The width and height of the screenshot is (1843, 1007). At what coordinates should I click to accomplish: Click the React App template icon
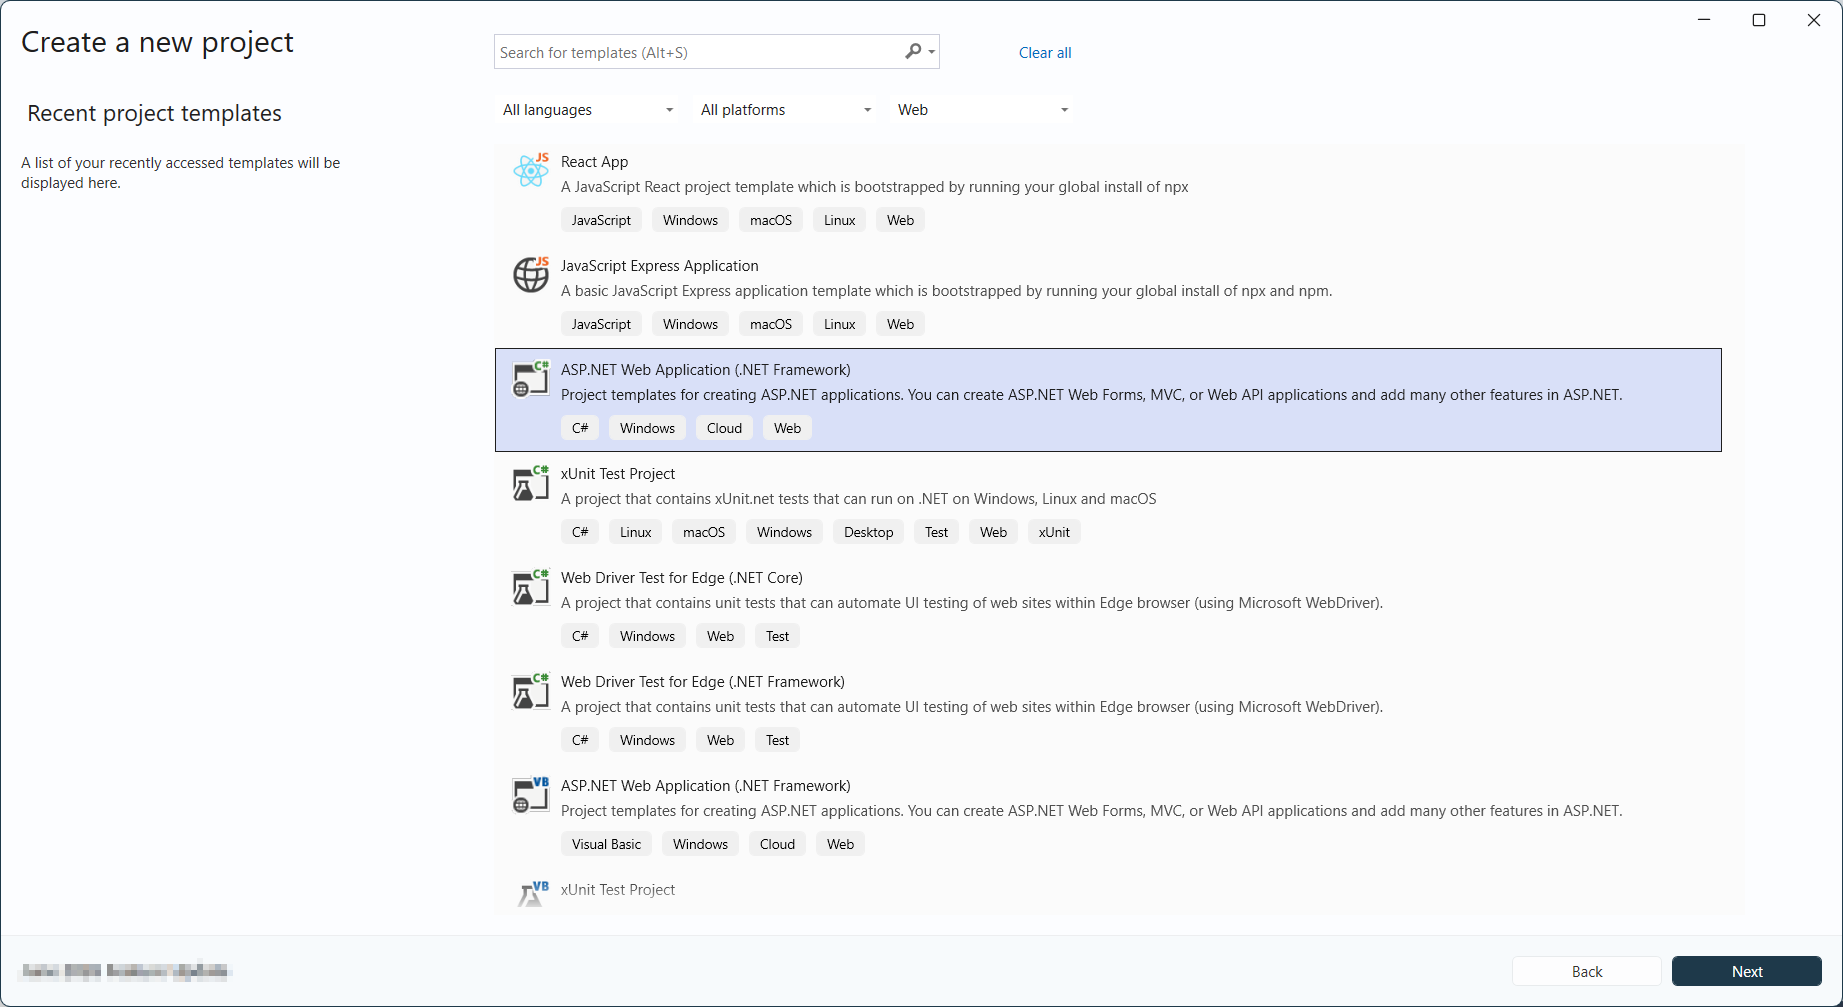pyautogui.click(x=531, y=171)
